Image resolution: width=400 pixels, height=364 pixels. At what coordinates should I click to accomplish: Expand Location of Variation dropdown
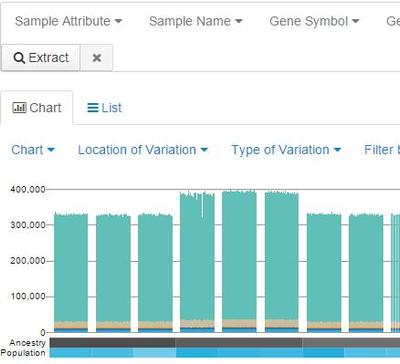(143, 150)
